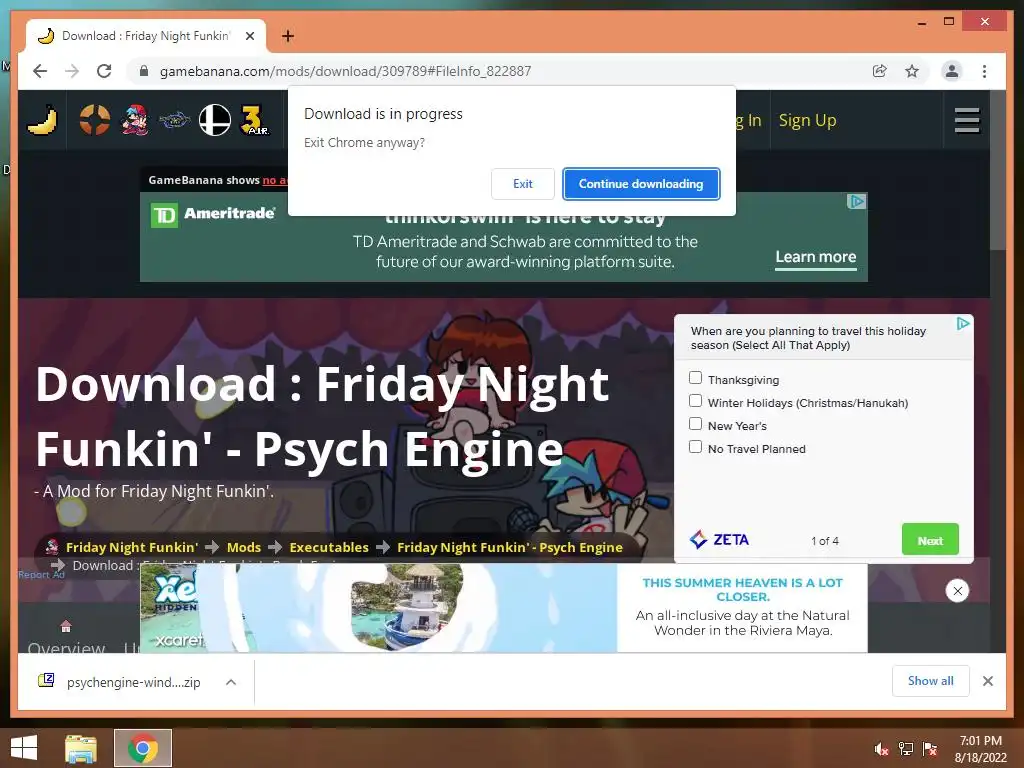Screen dimensions: 1024x768
Task: Open the game icon left of Smash Bros
Action: [x=174, y=120]
